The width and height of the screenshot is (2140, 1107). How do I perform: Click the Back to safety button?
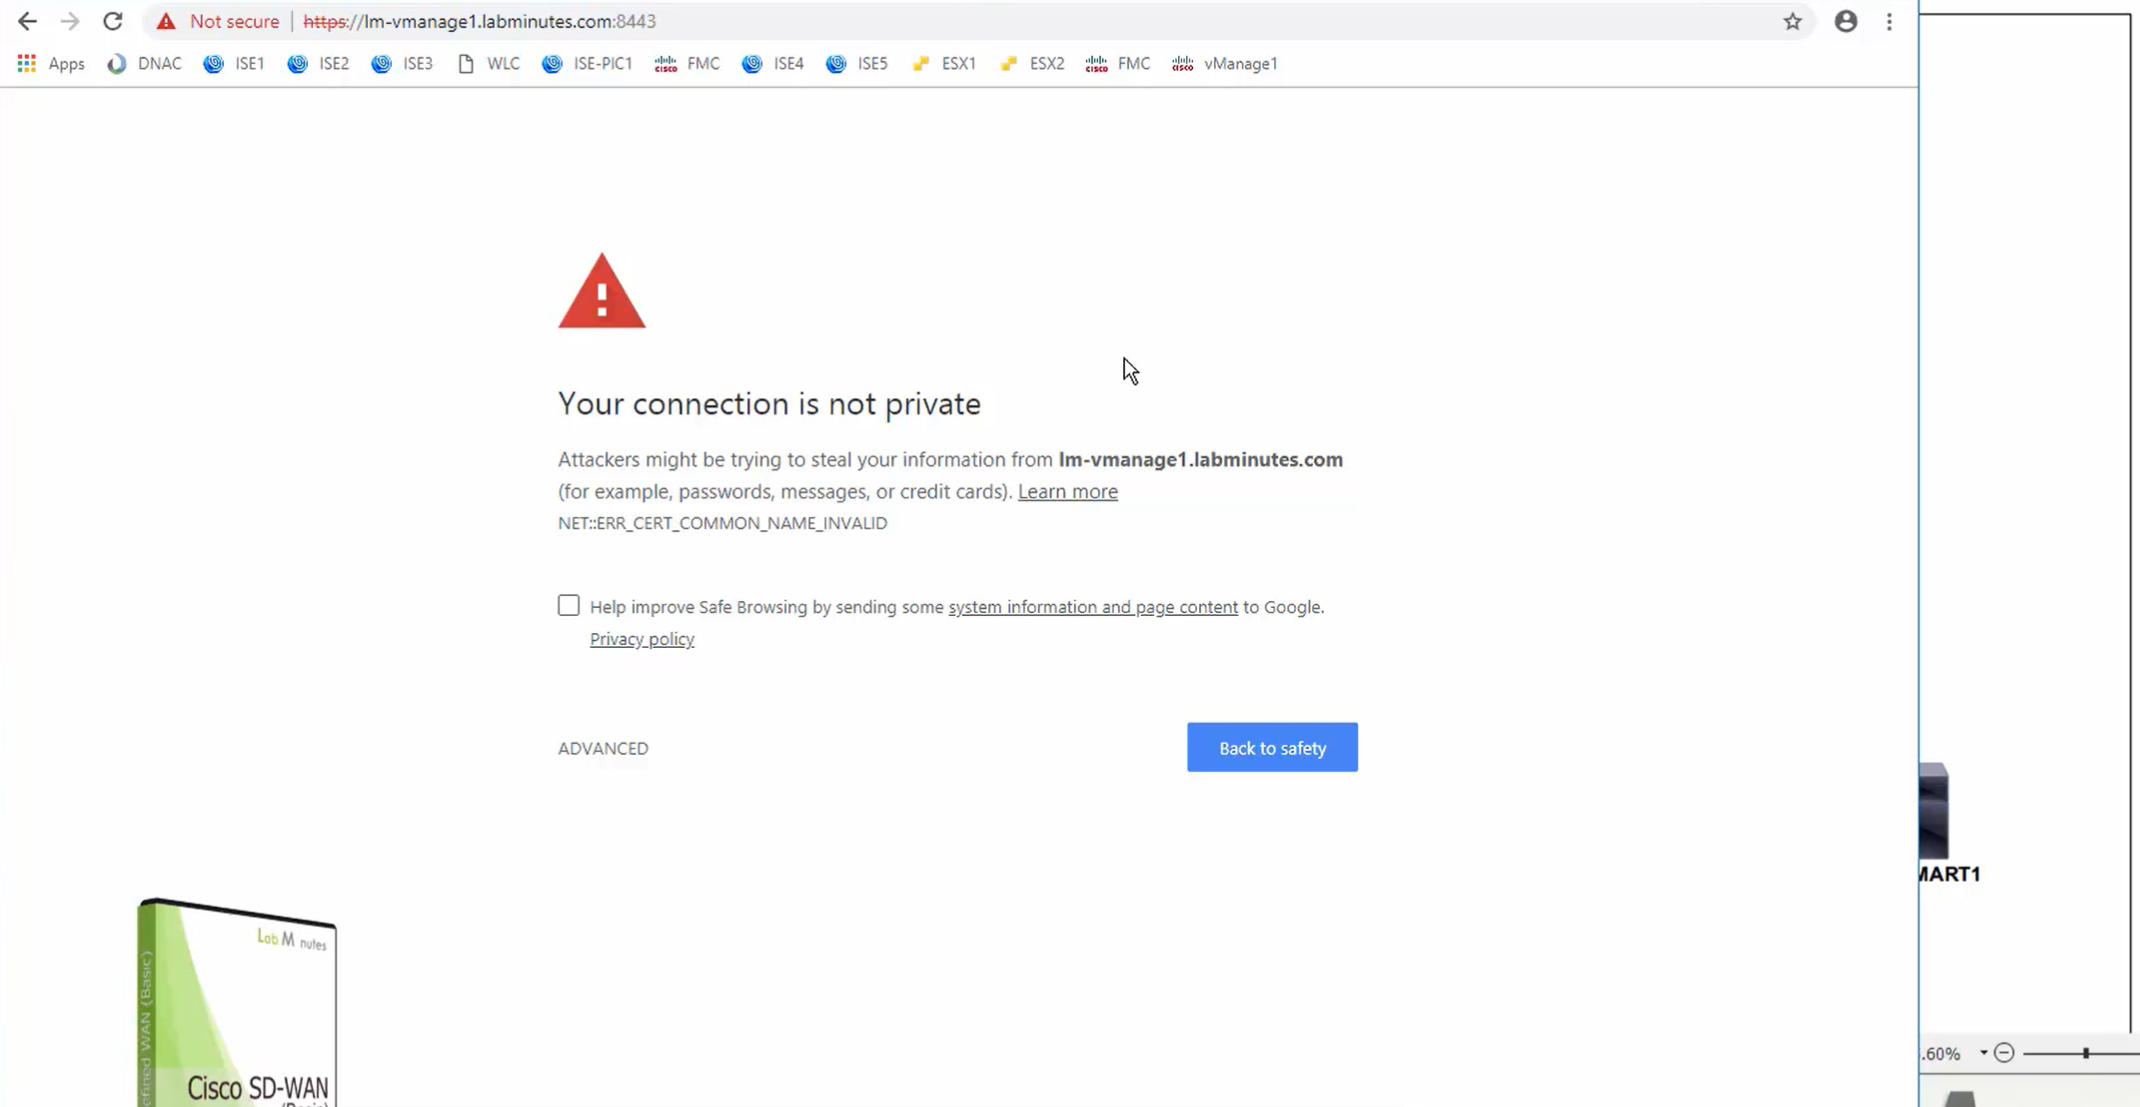1272,748
